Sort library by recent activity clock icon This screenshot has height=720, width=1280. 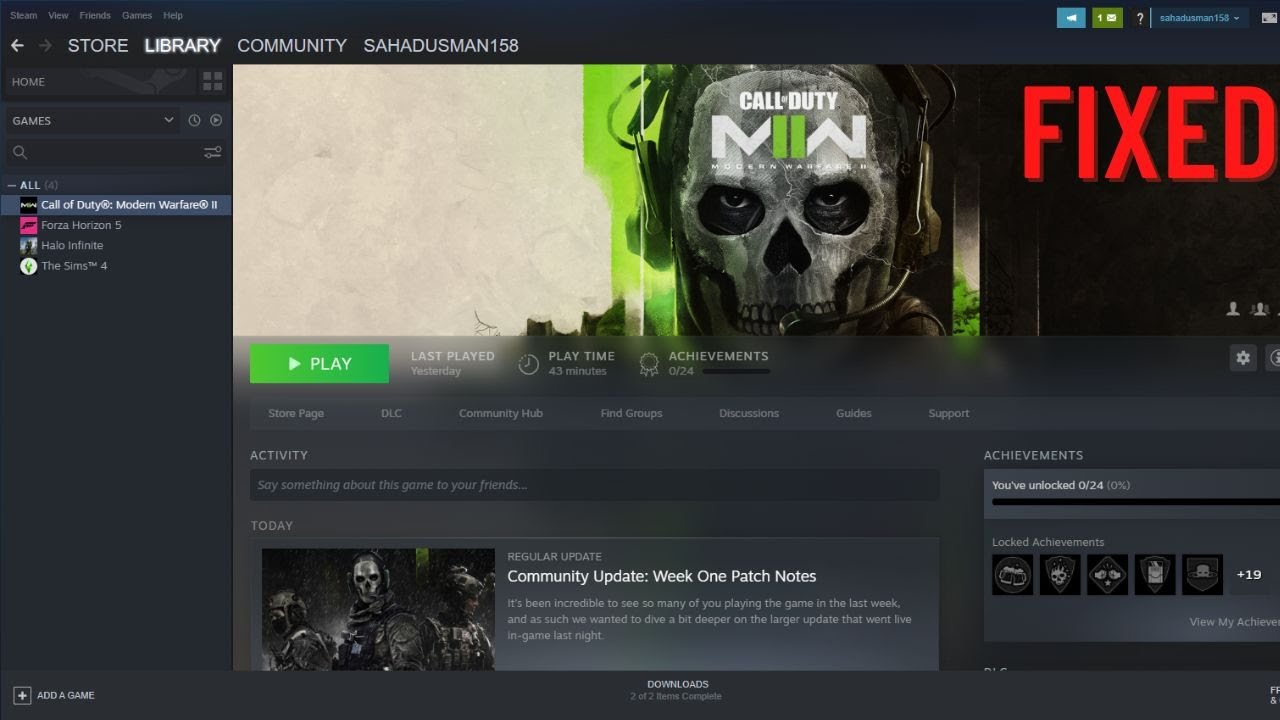point(194,120)
